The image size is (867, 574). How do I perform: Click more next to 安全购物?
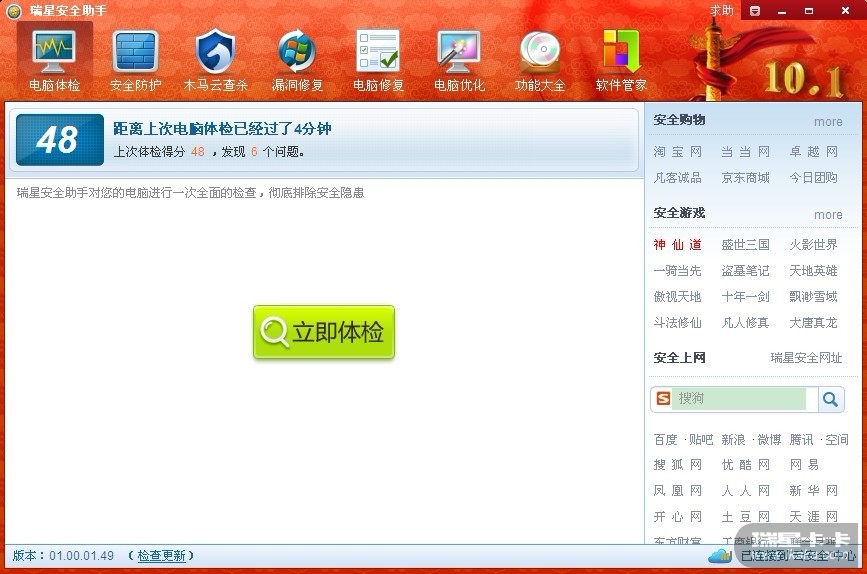pos(828,122)
